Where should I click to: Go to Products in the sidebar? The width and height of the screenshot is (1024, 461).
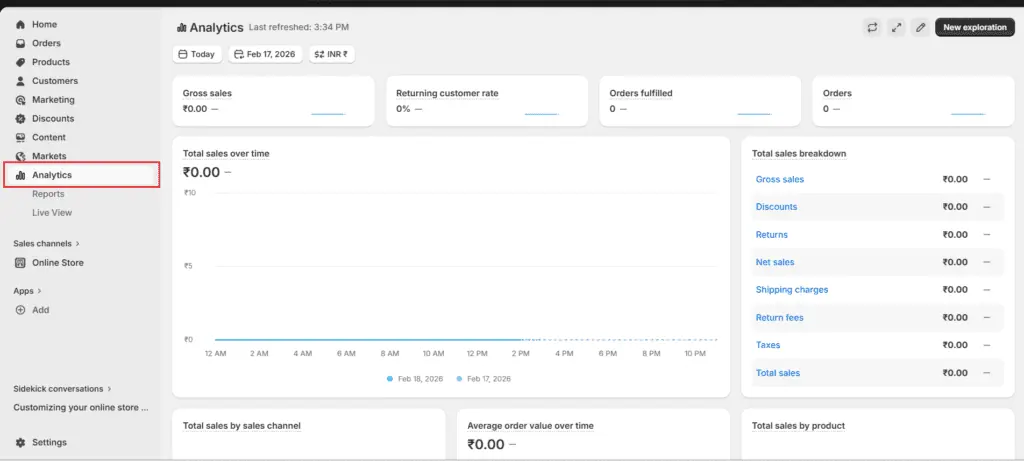51,63
